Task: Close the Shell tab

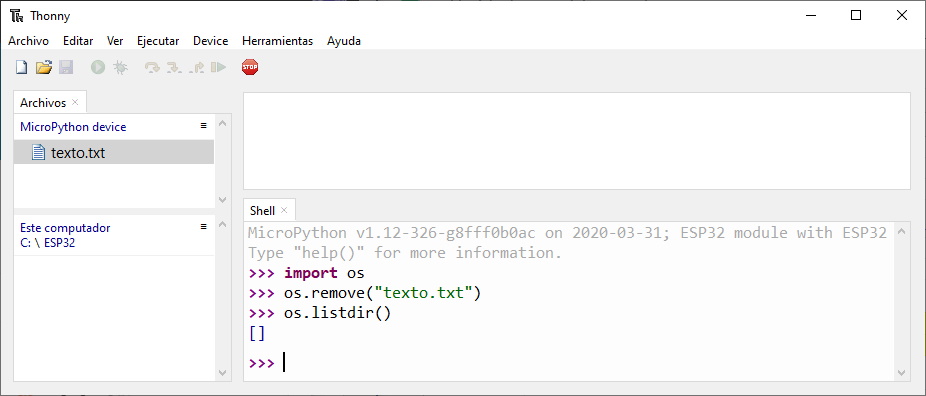Action: [x=284, y=210]
